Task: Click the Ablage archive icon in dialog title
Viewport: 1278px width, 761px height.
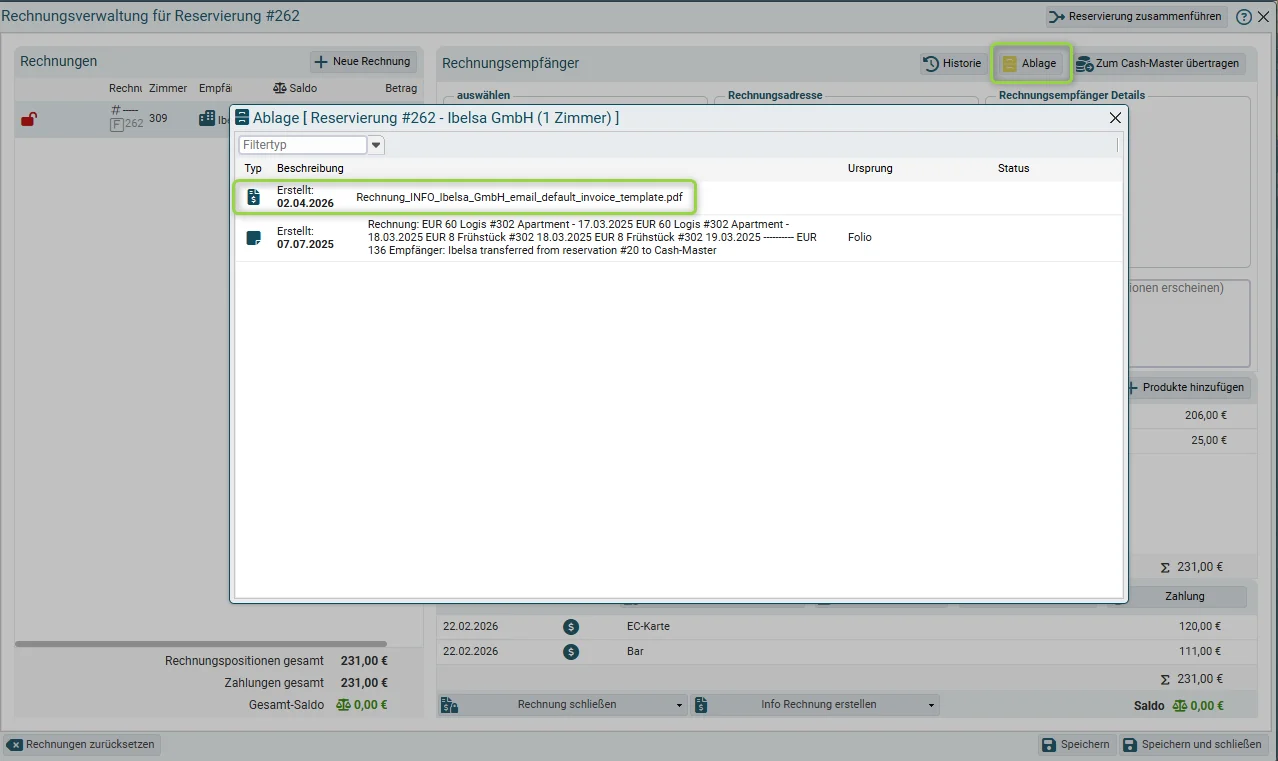Action: click(x=242, y=118)
